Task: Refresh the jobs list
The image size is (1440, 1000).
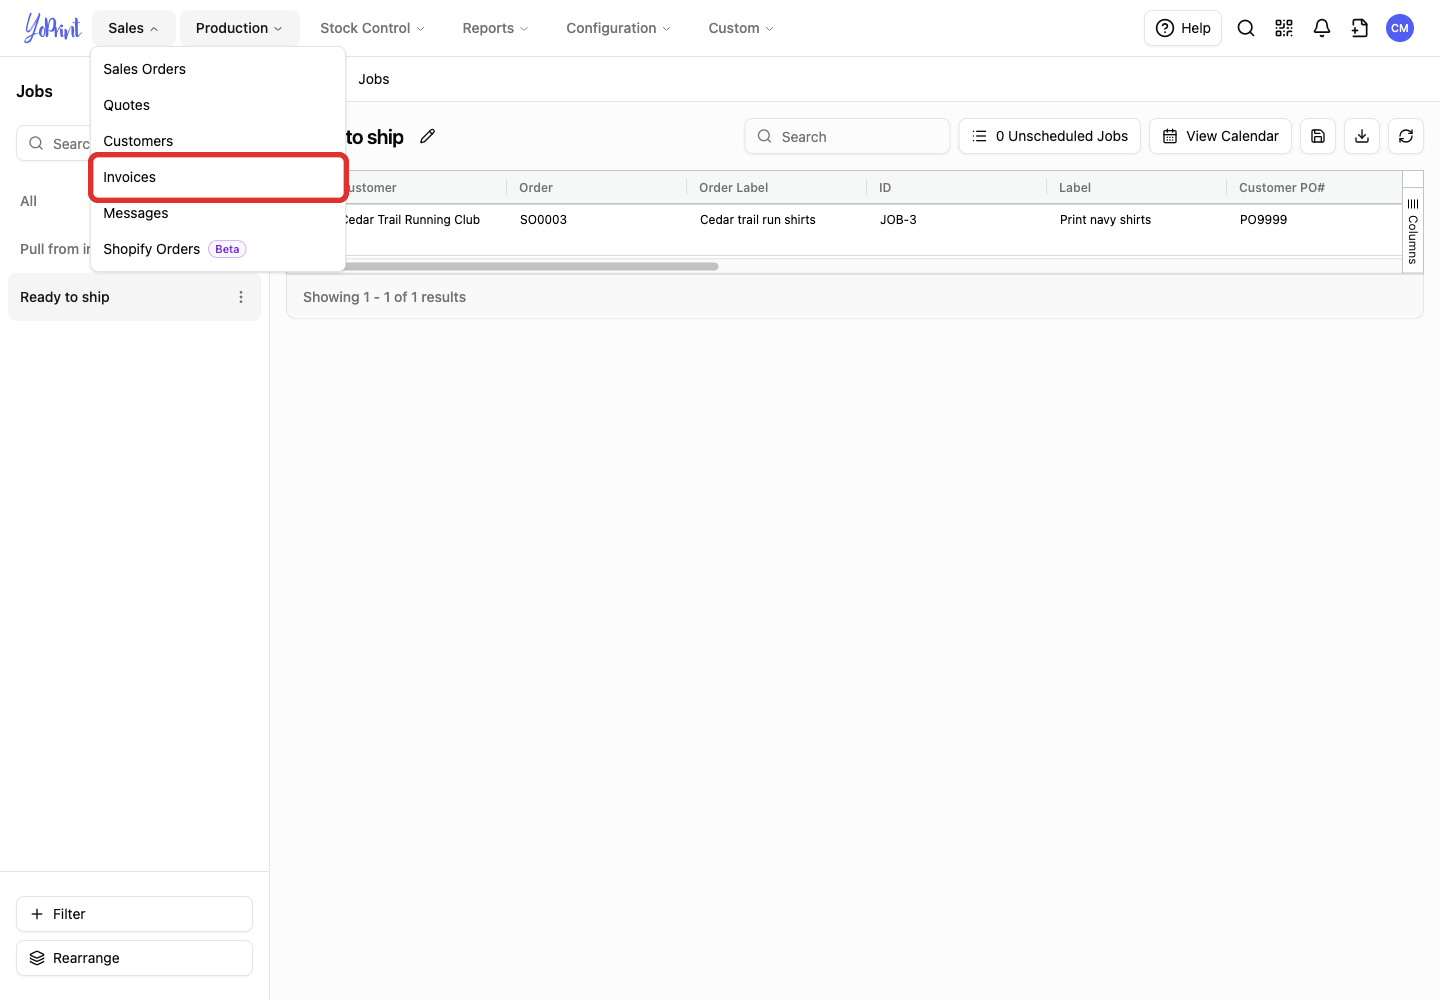Action: coord(1406,136)
